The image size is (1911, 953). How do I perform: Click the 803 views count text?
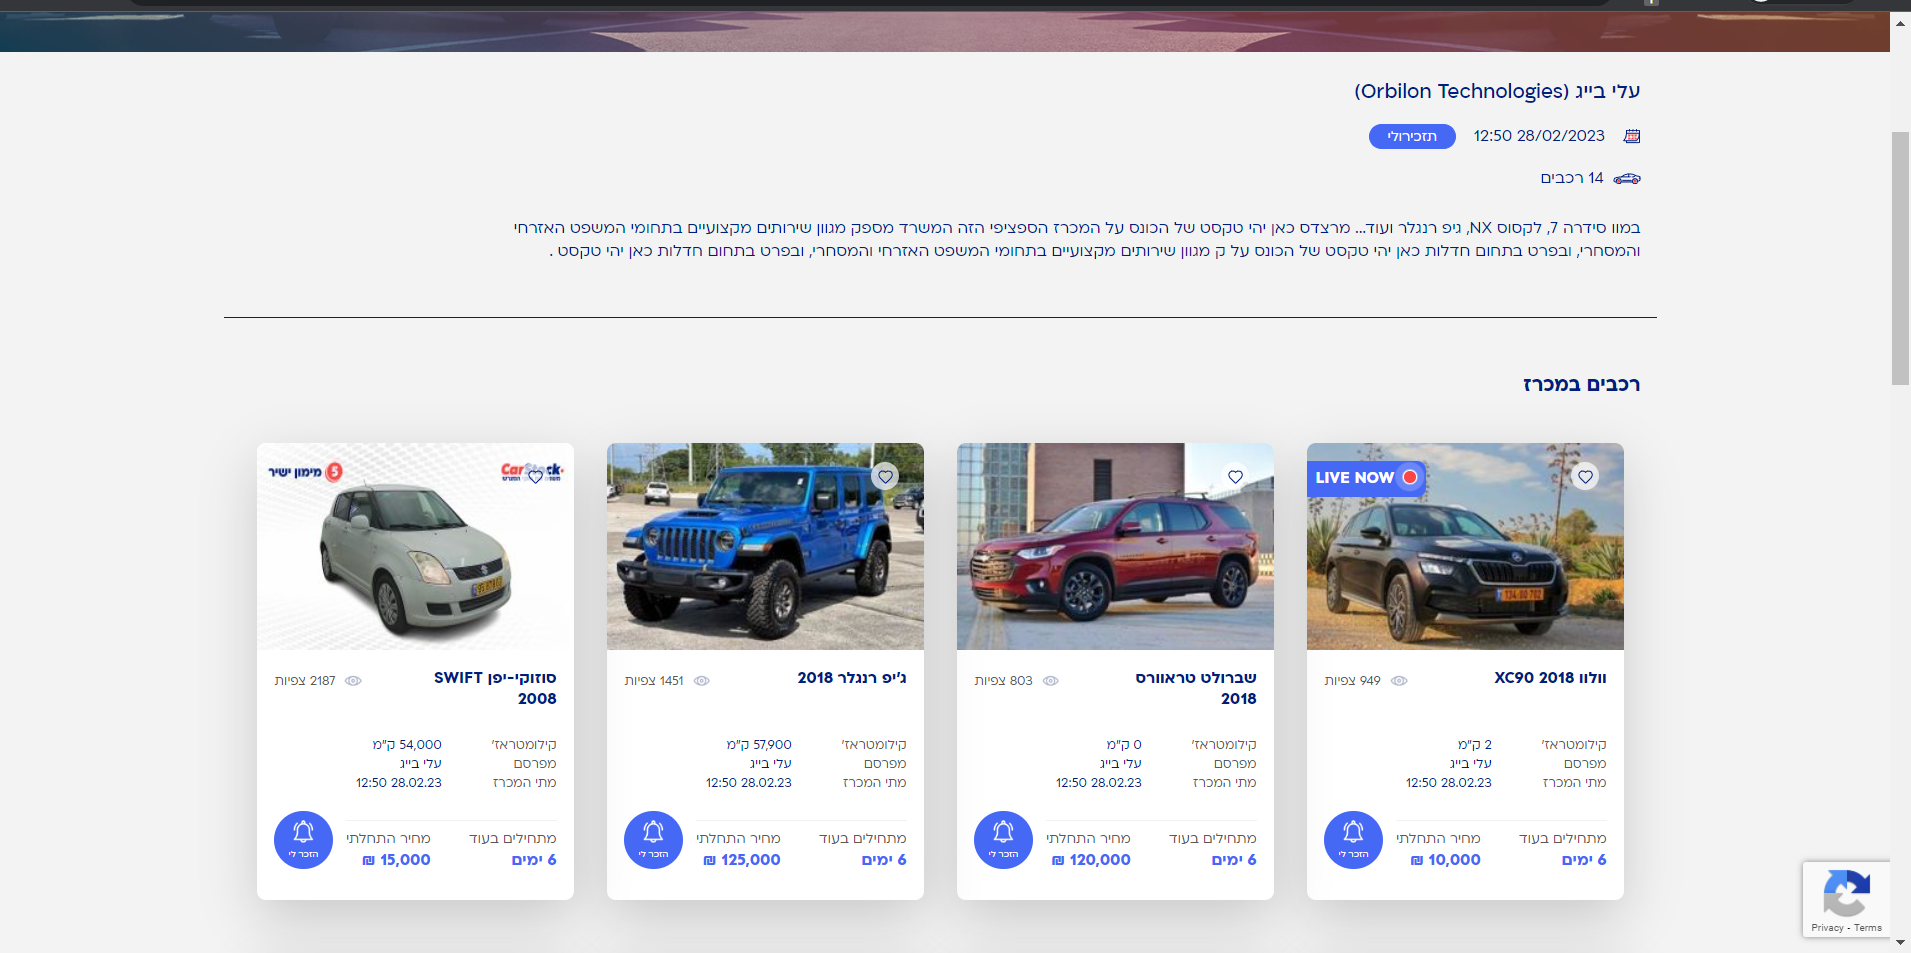tap(1003, 681)
